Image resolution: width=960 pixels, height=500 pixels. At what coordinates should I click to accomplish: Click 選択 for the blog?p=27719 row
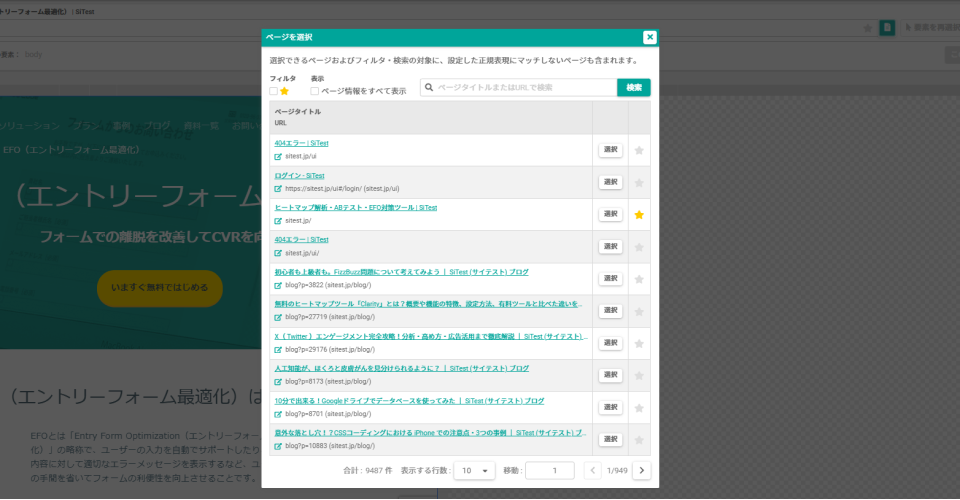(x=610, y=310)
